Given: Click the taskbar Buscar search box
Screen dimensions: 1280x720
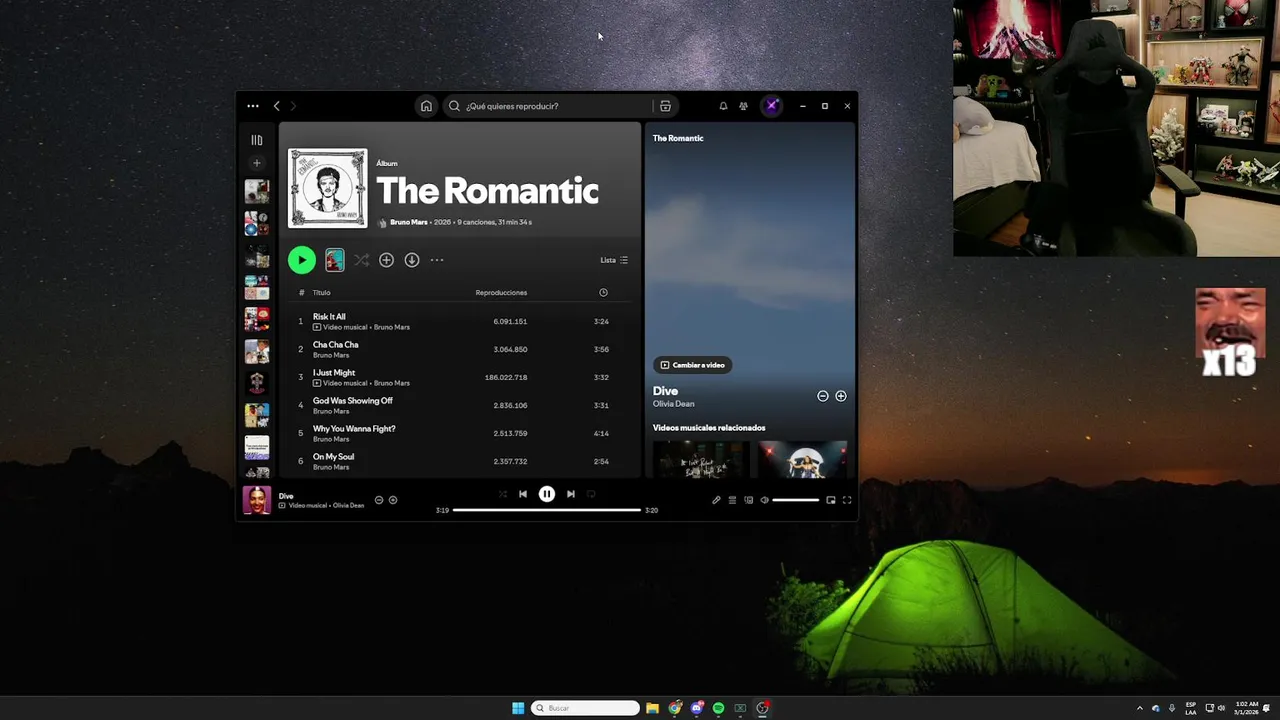Looking at the screenshot, I should (x=585, y=708).
